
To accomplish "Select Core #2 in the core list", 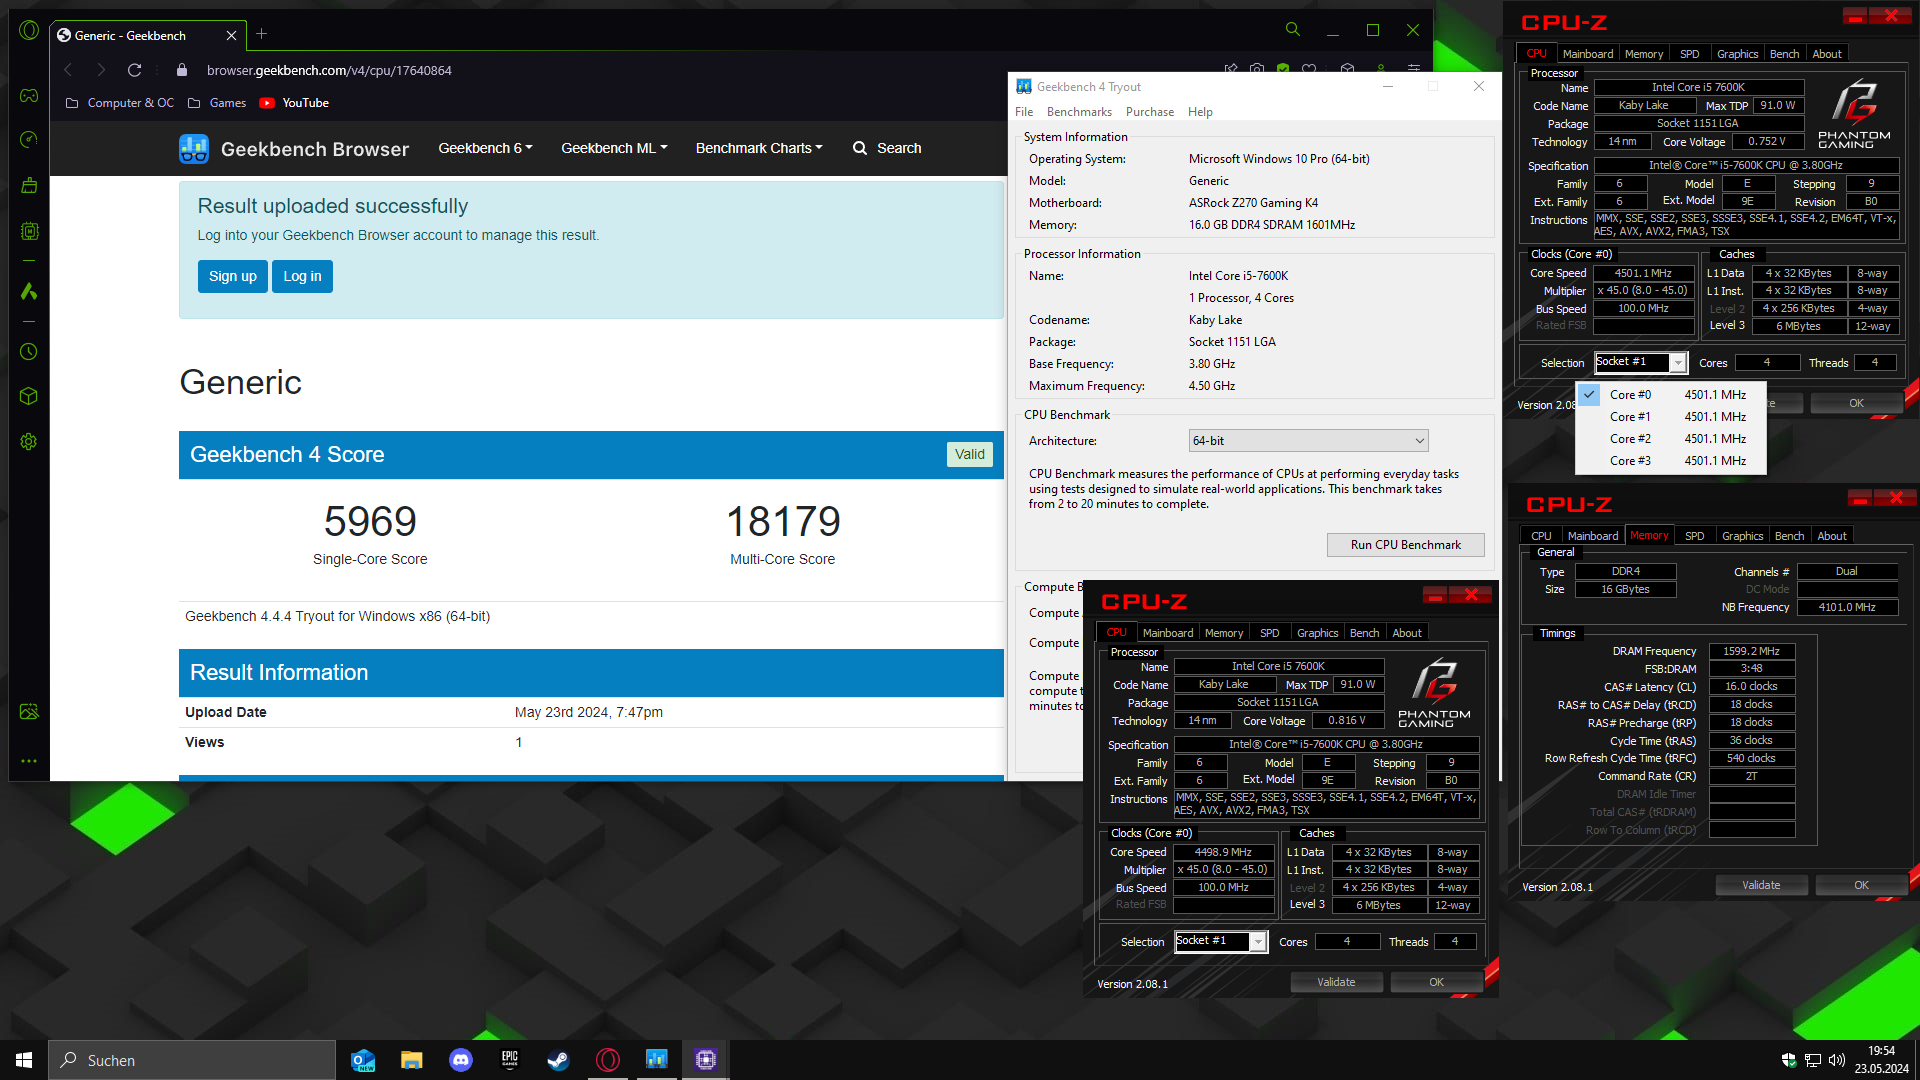I will tap(1670, 439).
